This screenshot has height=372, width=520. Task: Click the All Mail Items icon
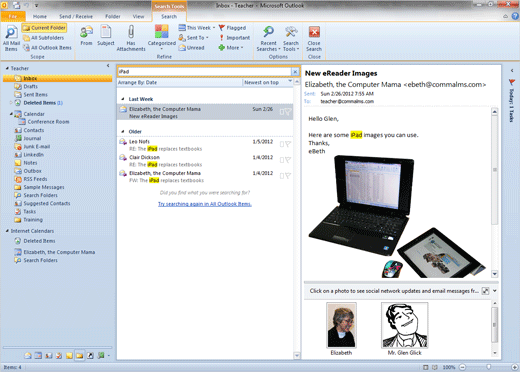coord(11,33)
